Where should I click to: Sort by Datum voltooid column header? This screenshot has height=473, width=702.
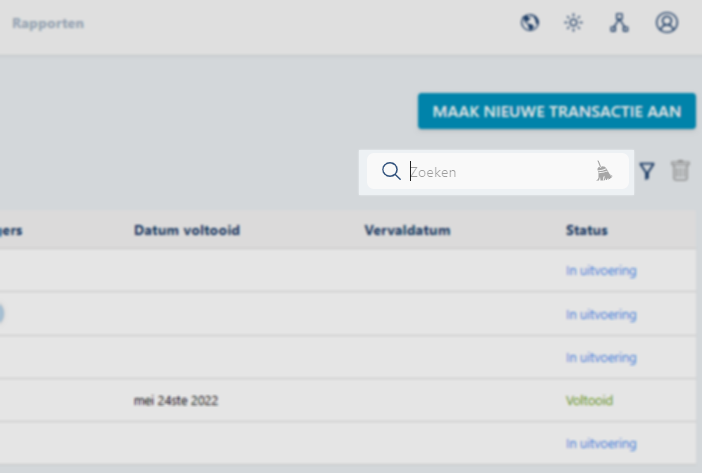[187, 230]
